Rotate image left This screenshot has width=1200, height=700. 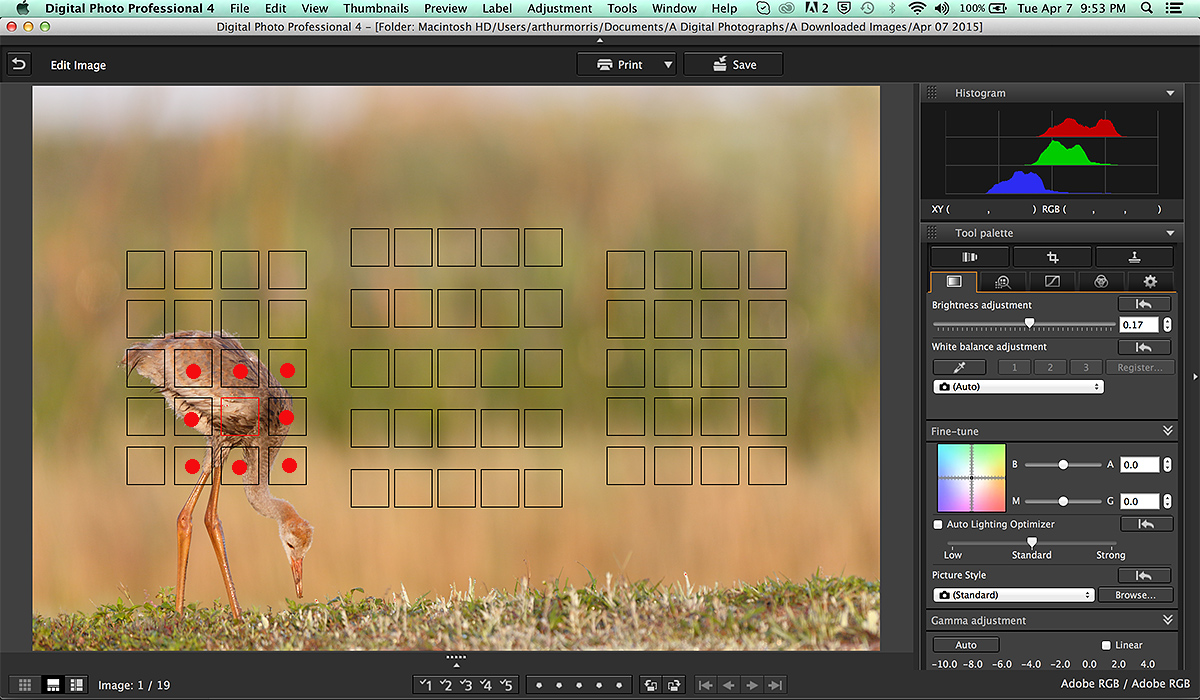tap(651, 685)
